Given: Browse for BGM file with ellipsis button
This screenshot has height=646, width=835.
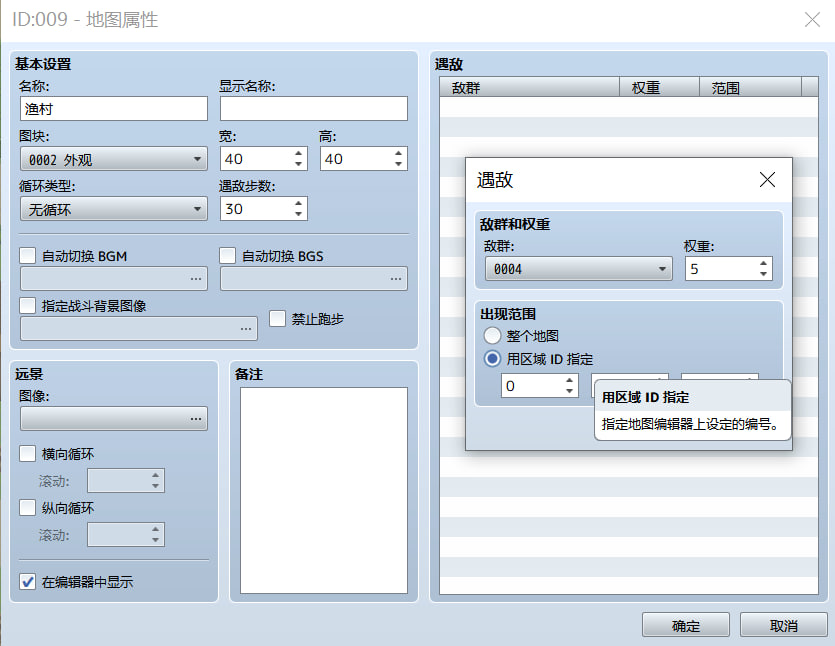Looking at the screenshot, I should pos(196,279).
